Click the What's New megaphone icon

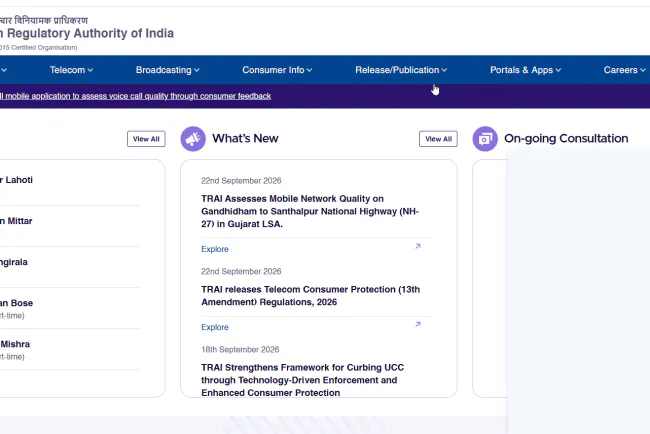coord(193,139)
